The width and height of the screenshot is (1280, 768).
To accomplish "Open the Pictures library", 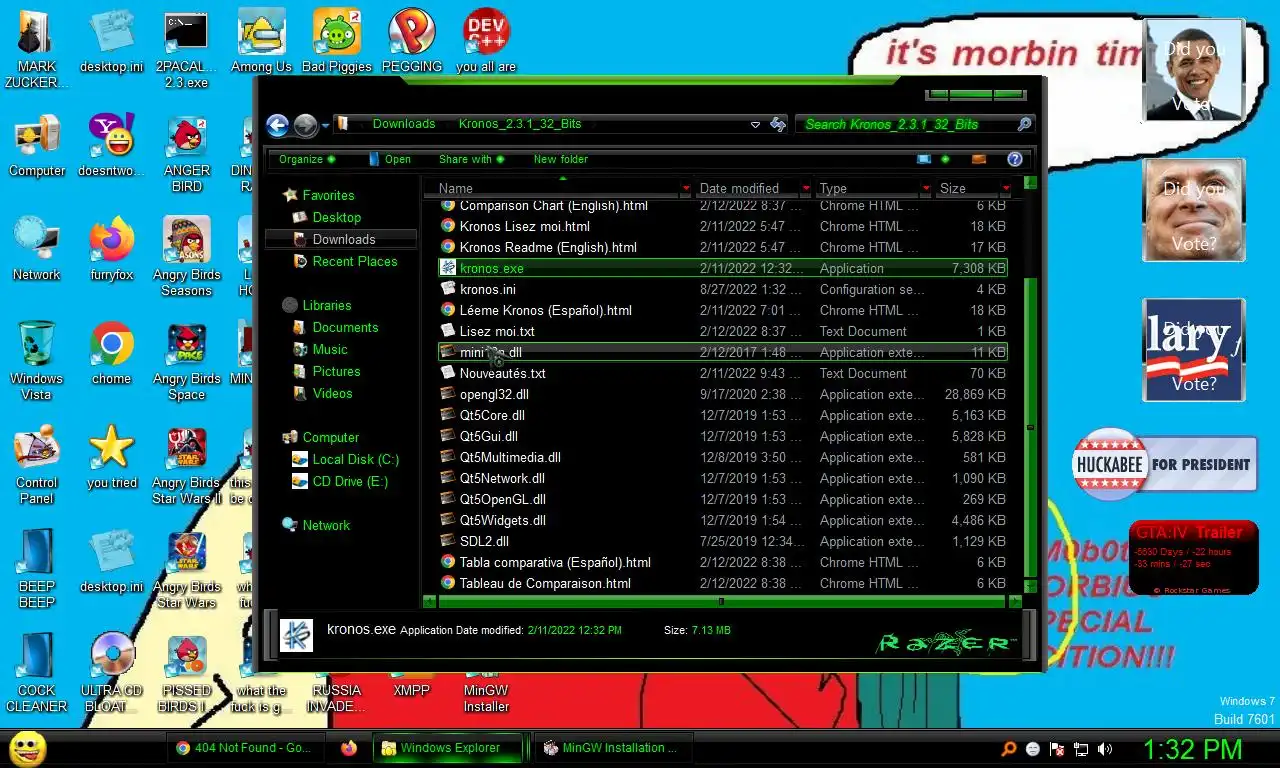I will (x=336, y=371).
